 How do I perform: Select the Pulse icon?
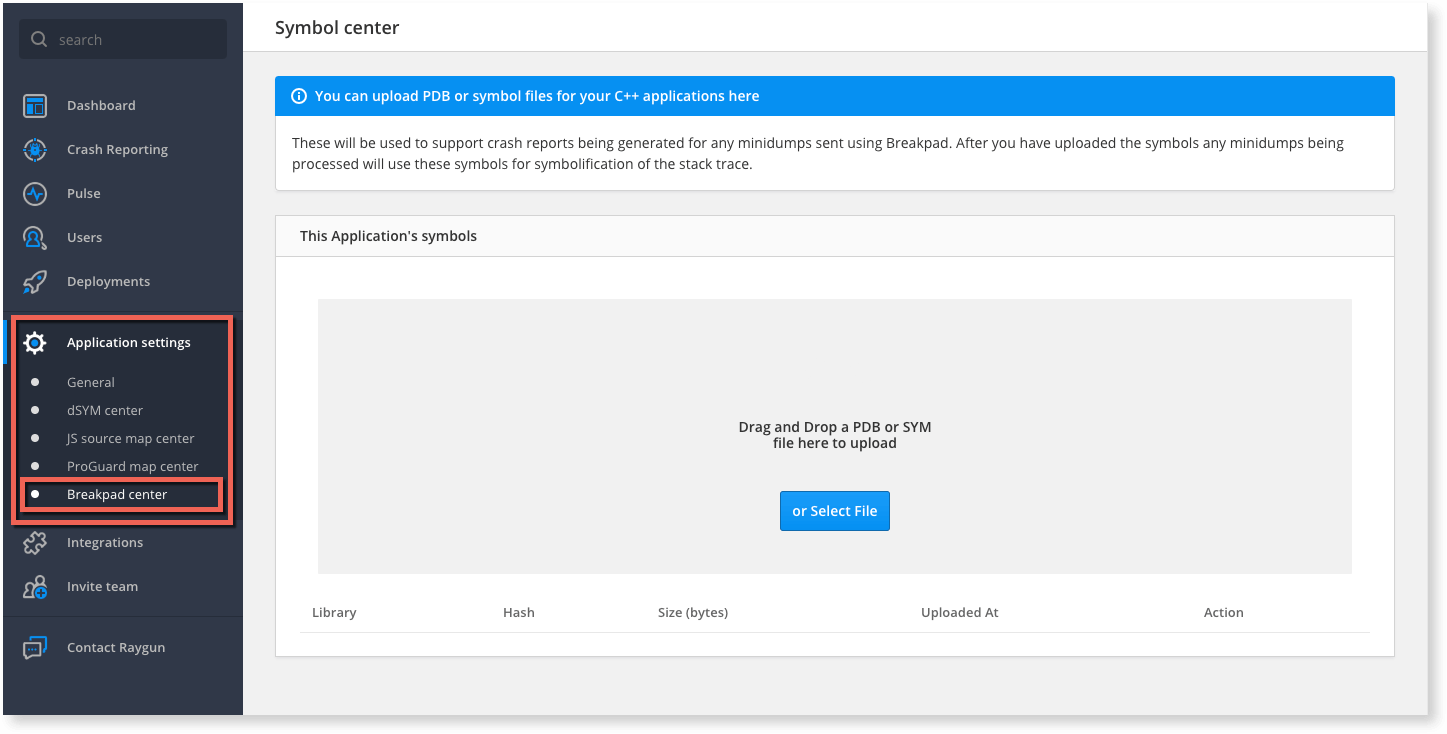35,193
